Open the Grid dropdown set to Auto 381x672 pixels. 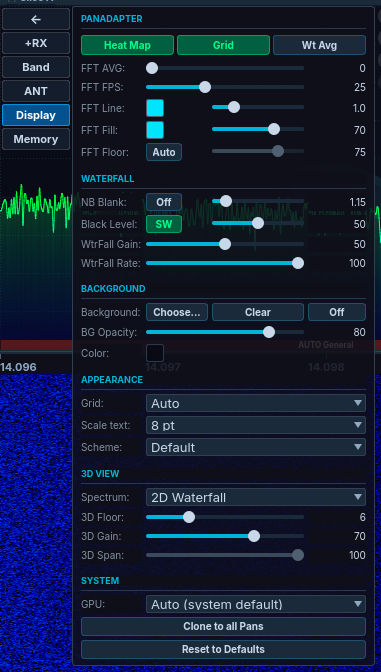click(x=256, y=403)
